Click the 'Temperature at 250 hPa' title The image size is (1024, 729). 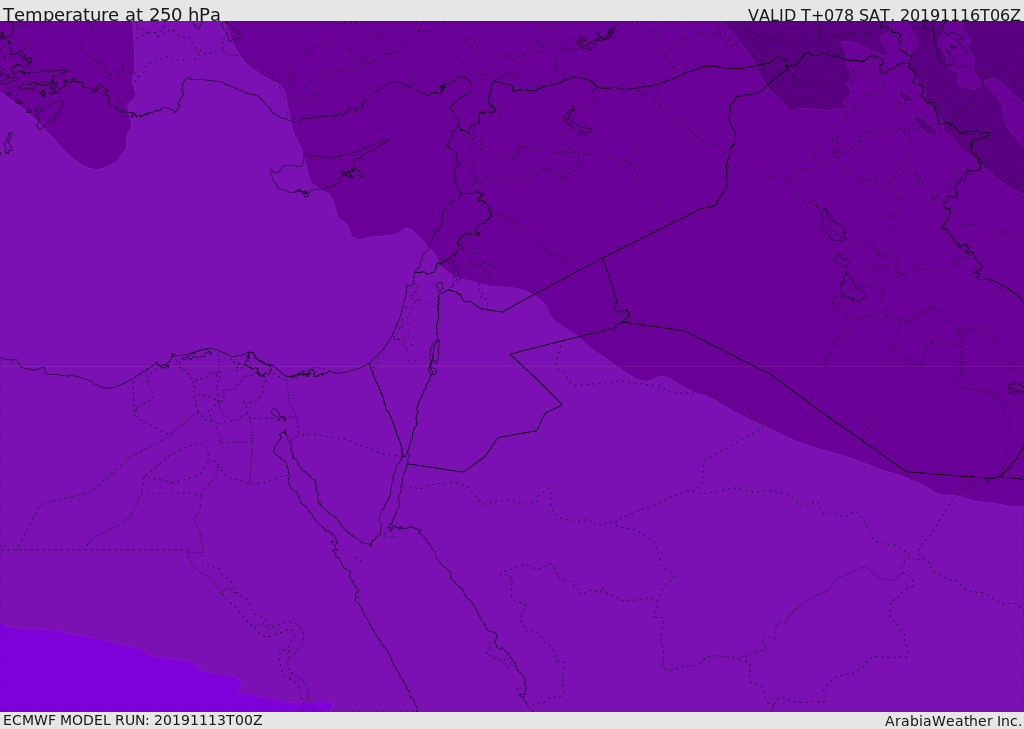point(112,14)
